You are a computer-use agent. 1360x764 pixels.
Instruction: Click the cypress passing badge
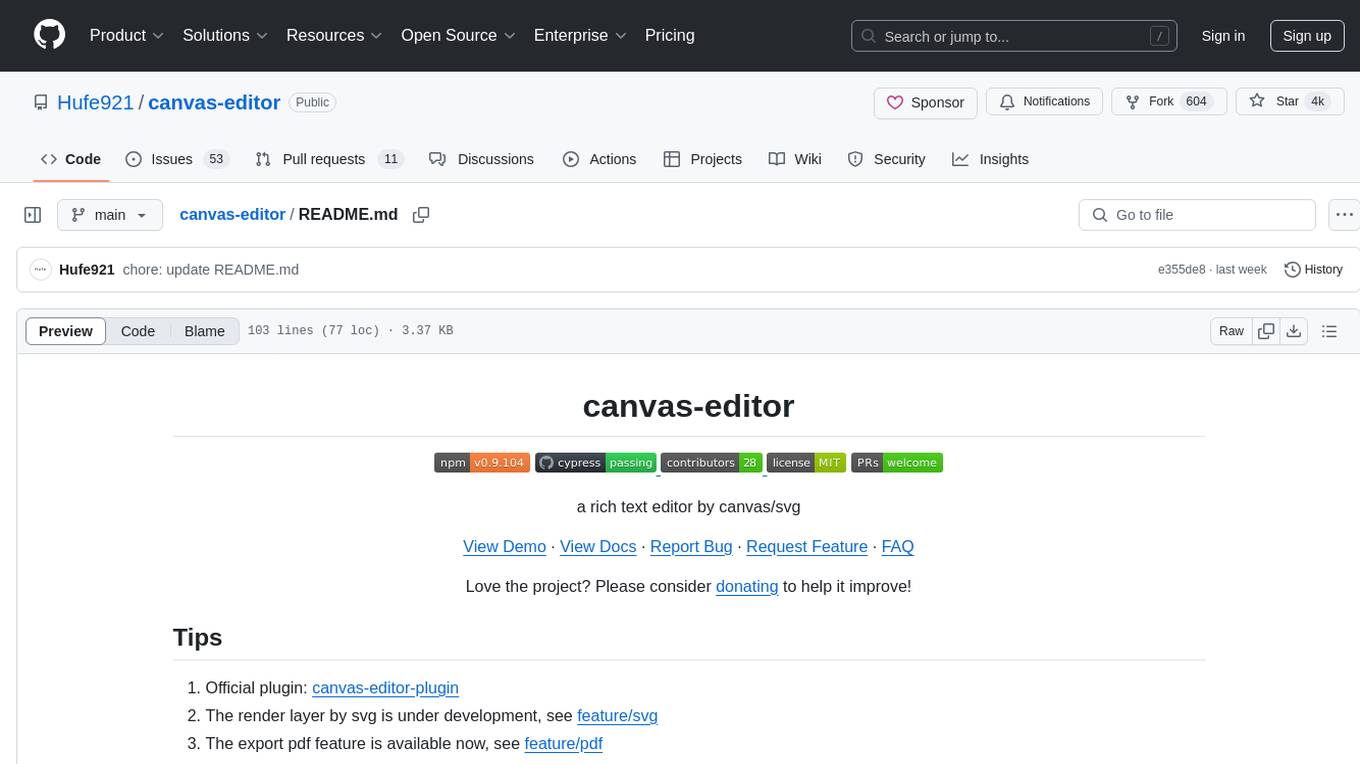click(x=596, y=462)
